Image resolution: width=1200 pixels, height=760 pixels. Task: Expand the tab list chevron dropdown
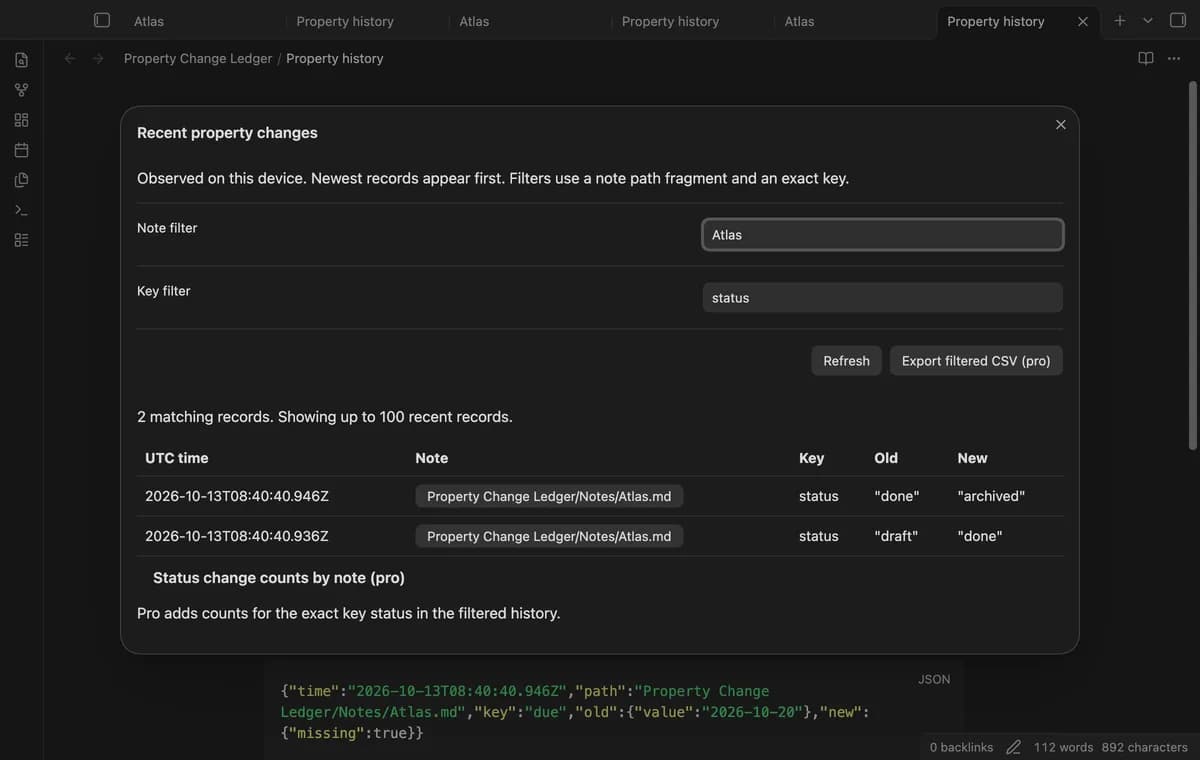(x=1148, y=20)
